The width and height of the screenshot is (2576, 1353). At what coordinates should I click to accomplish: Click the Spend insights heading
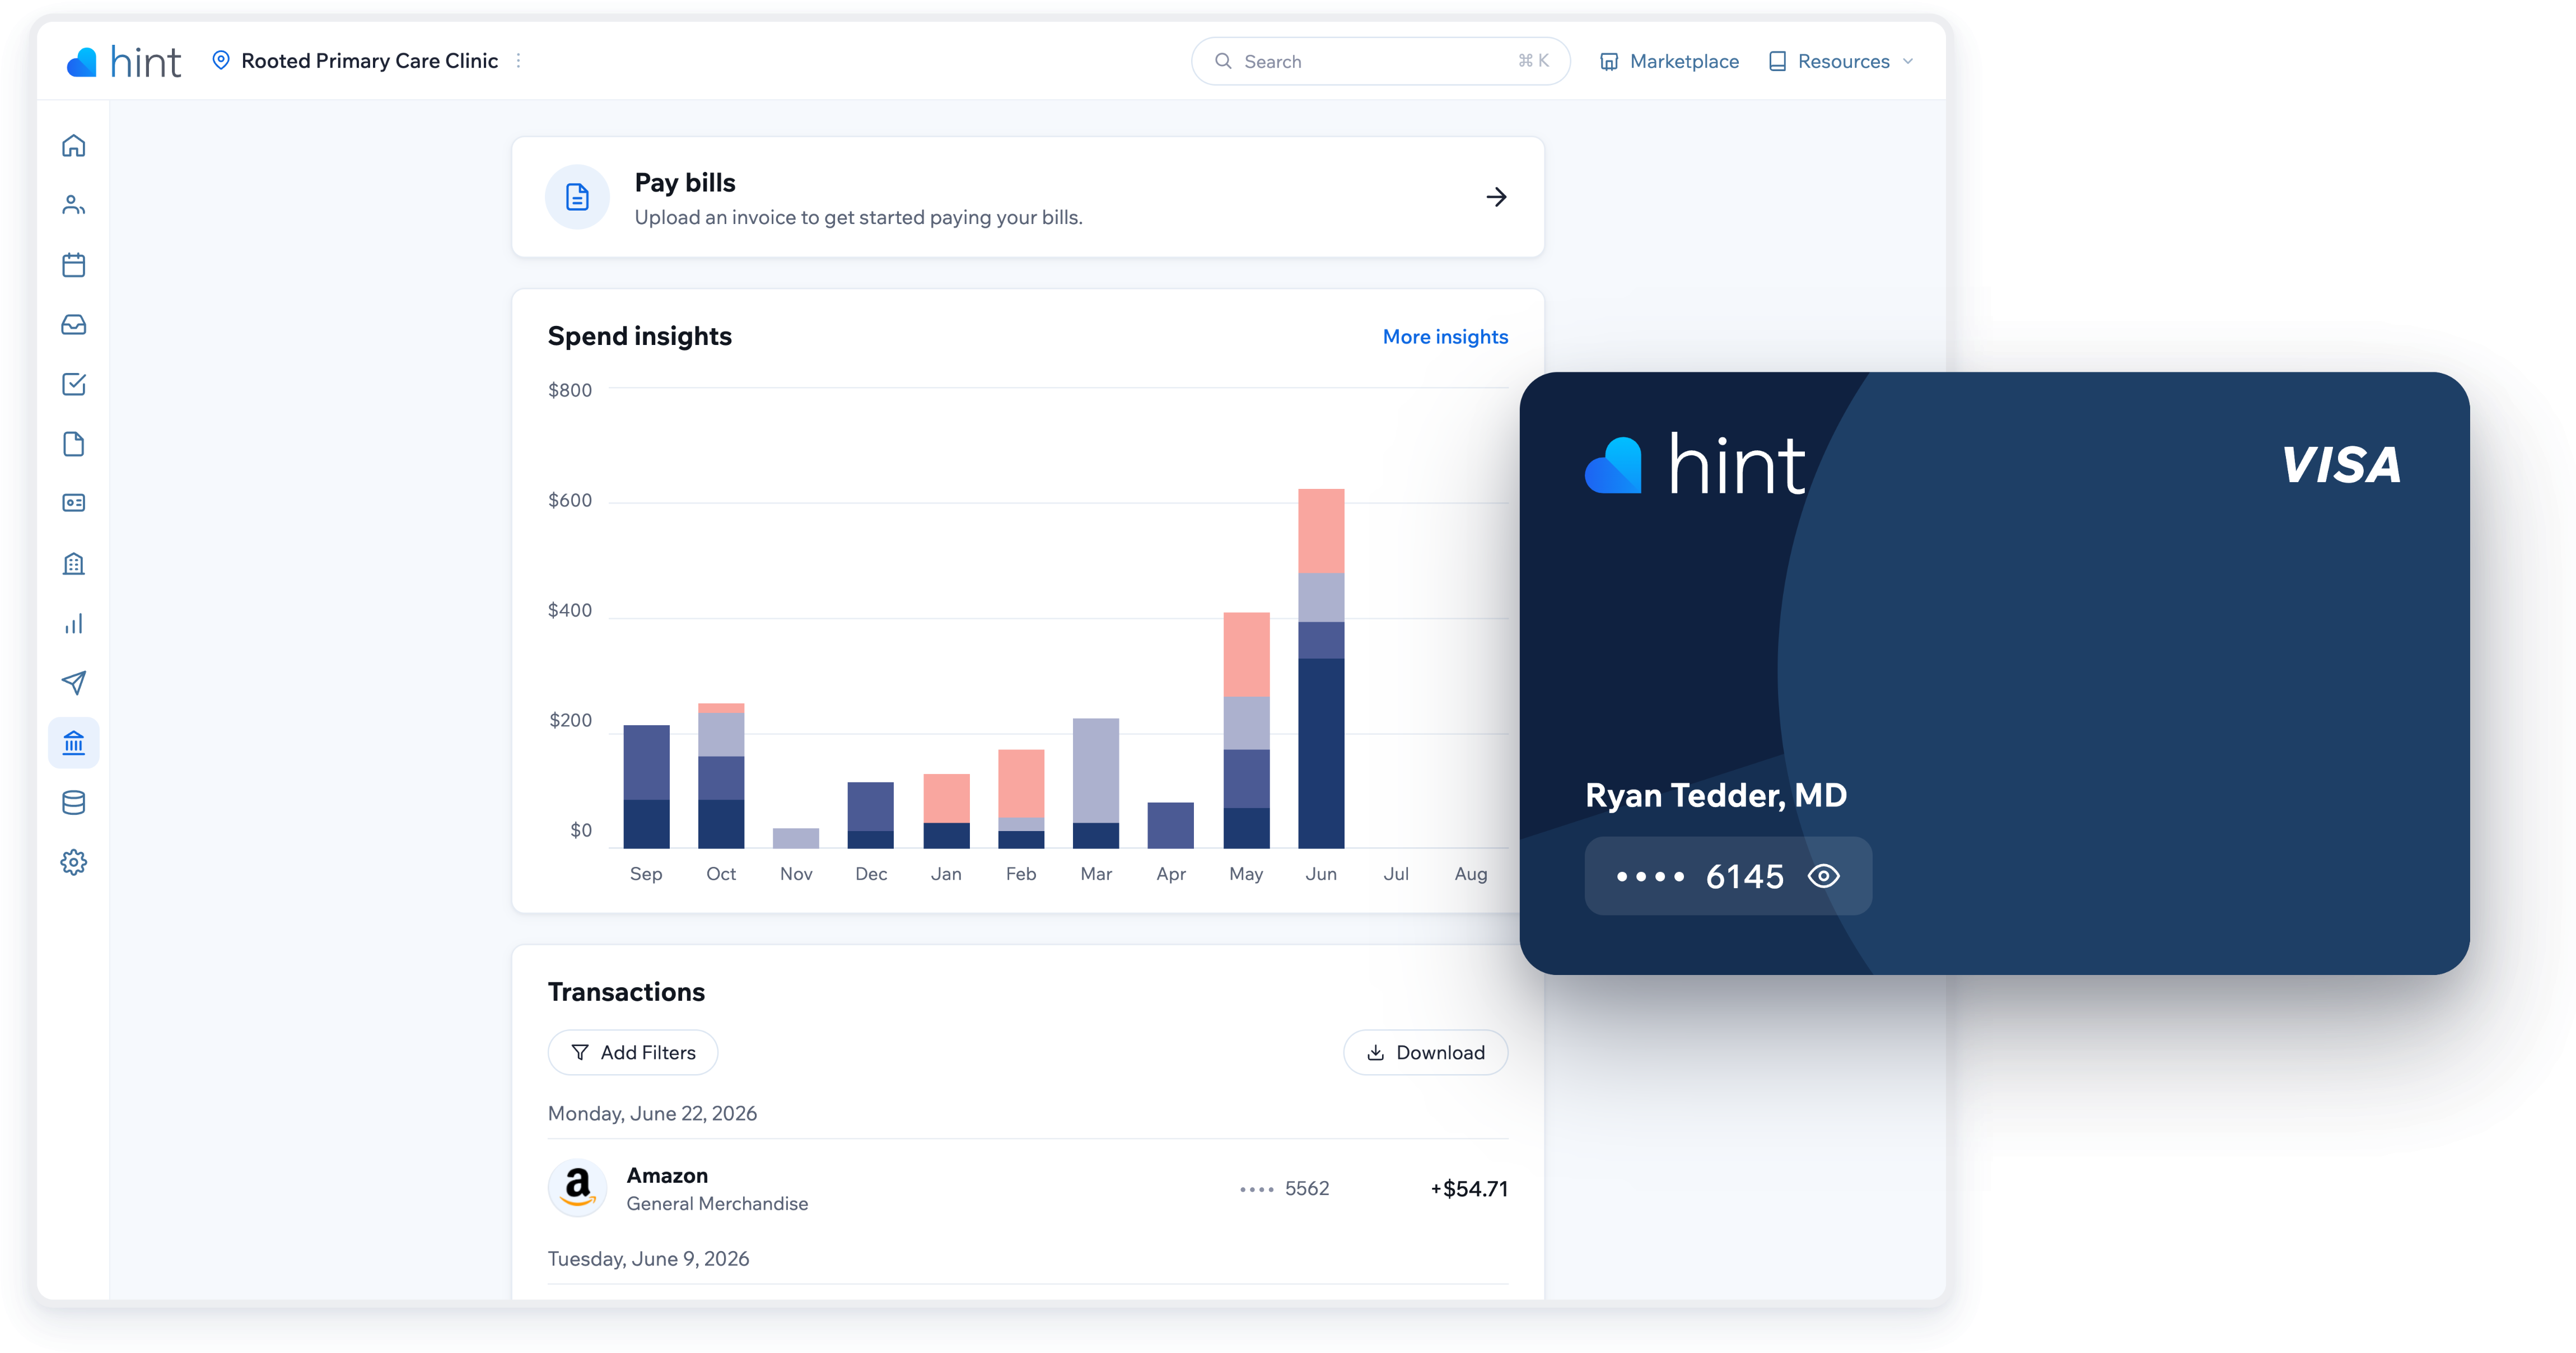click(x=640, y=336)
